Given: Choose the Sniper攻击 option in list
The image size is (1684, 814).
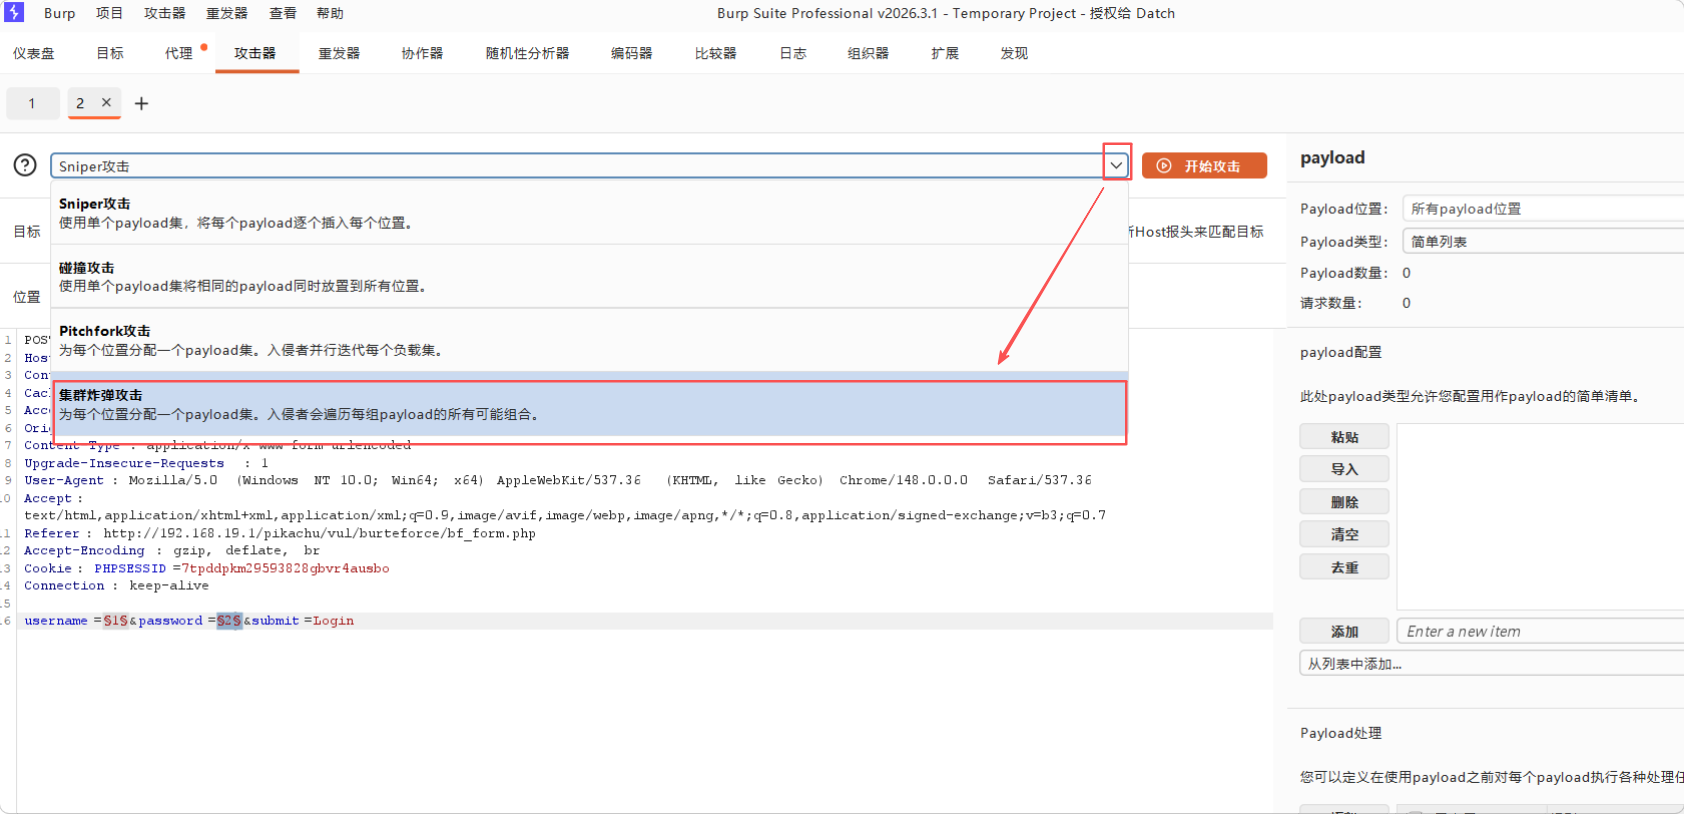Looking at the screenshot, I should pos(590,213).
